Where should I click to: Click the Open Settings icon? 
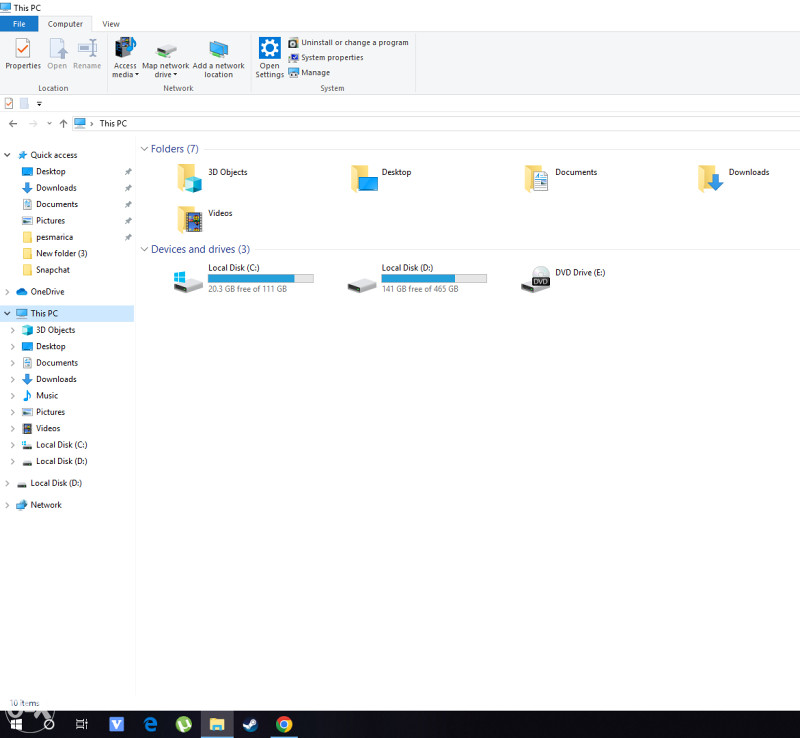pyautogui.click(x=269, y=50)
